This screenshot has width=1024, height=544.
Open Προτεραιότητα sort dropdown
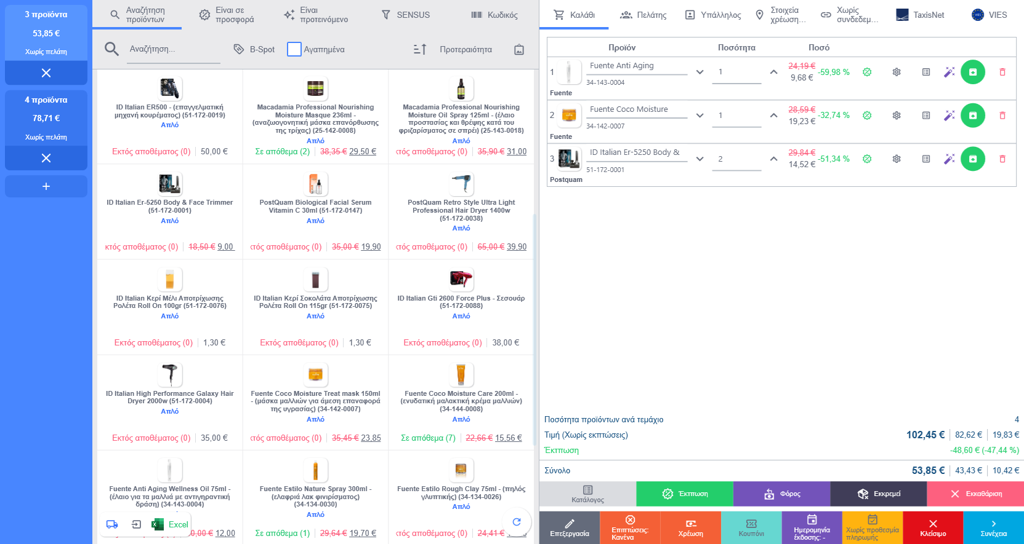point(466,50)
